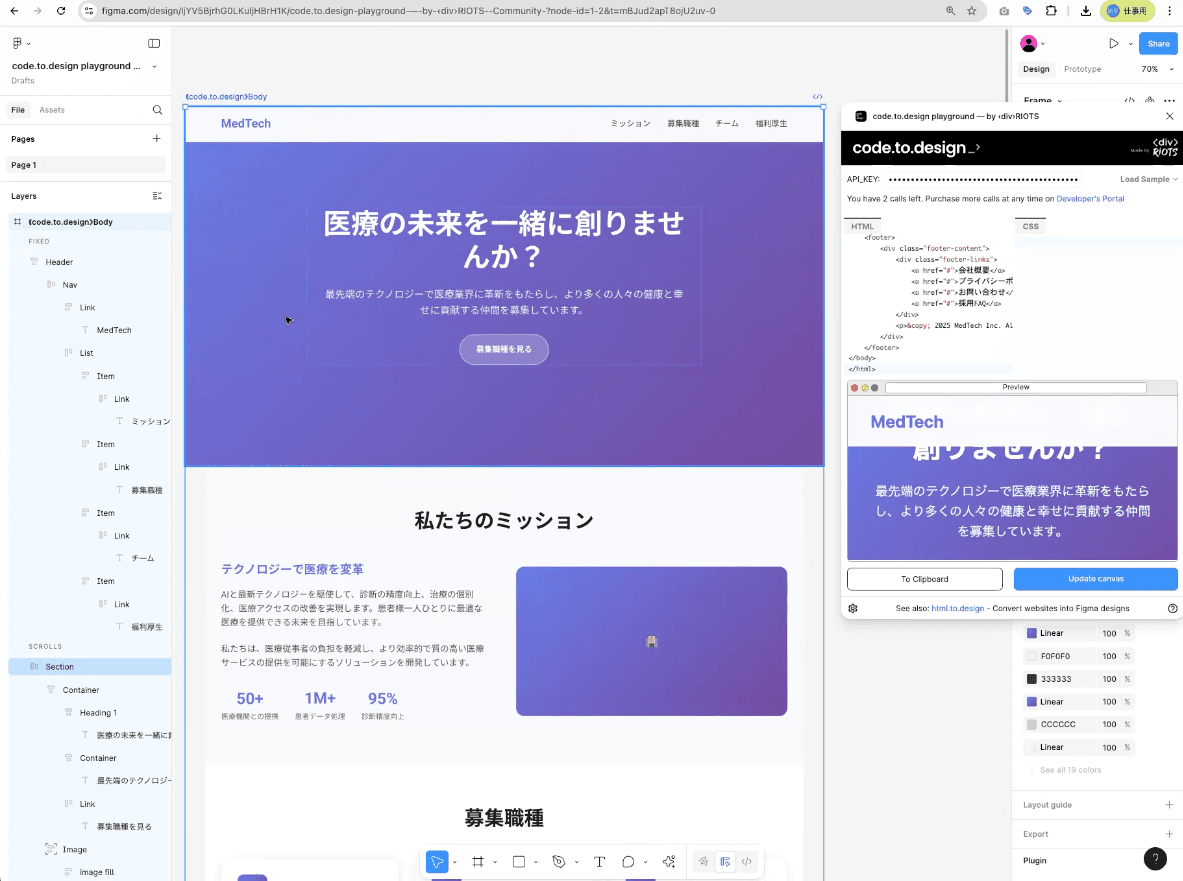Switch to Dev Mode toggle
This screenshot has width=1183, height=881.
[x=746, y=862]
